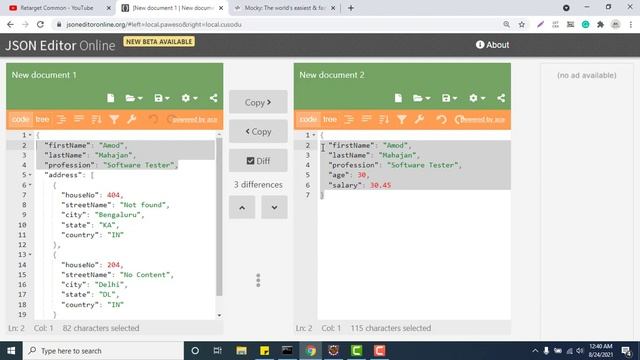Repair JSON with wrench in left panel
This screenshot has height=360, width=640.
131,119
